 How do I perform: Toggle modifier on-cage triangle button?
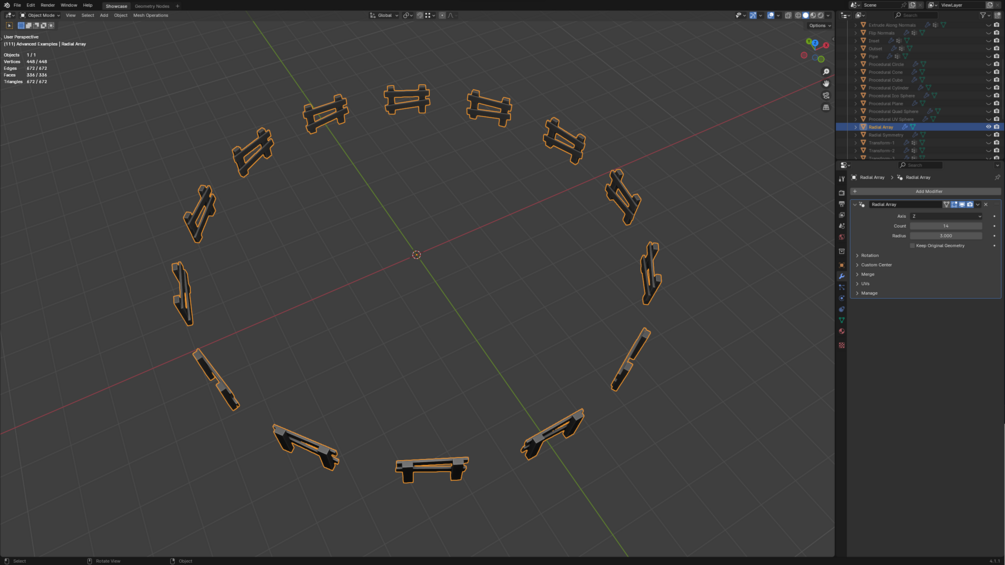[x=946, y=204]
